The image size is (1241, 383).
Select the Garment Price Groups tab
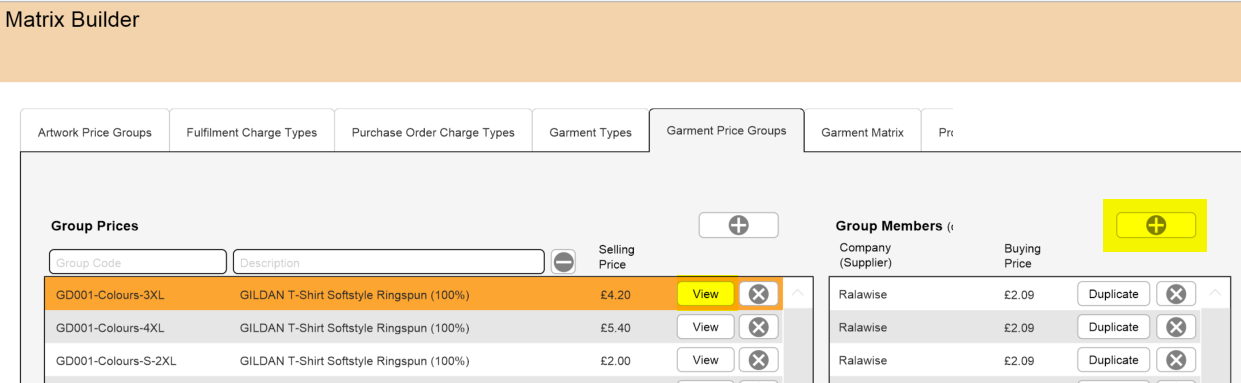pyautogui.click(x=726, y=131)
